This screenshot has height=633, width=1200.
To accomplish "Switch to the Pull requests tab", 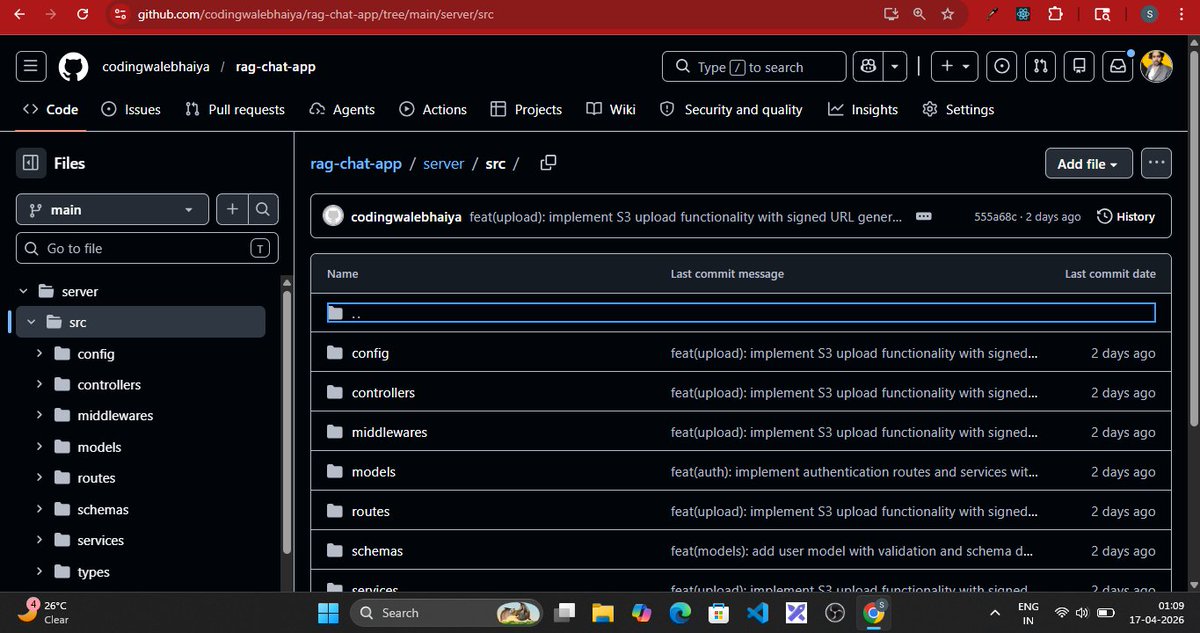I will click(235, 109).
